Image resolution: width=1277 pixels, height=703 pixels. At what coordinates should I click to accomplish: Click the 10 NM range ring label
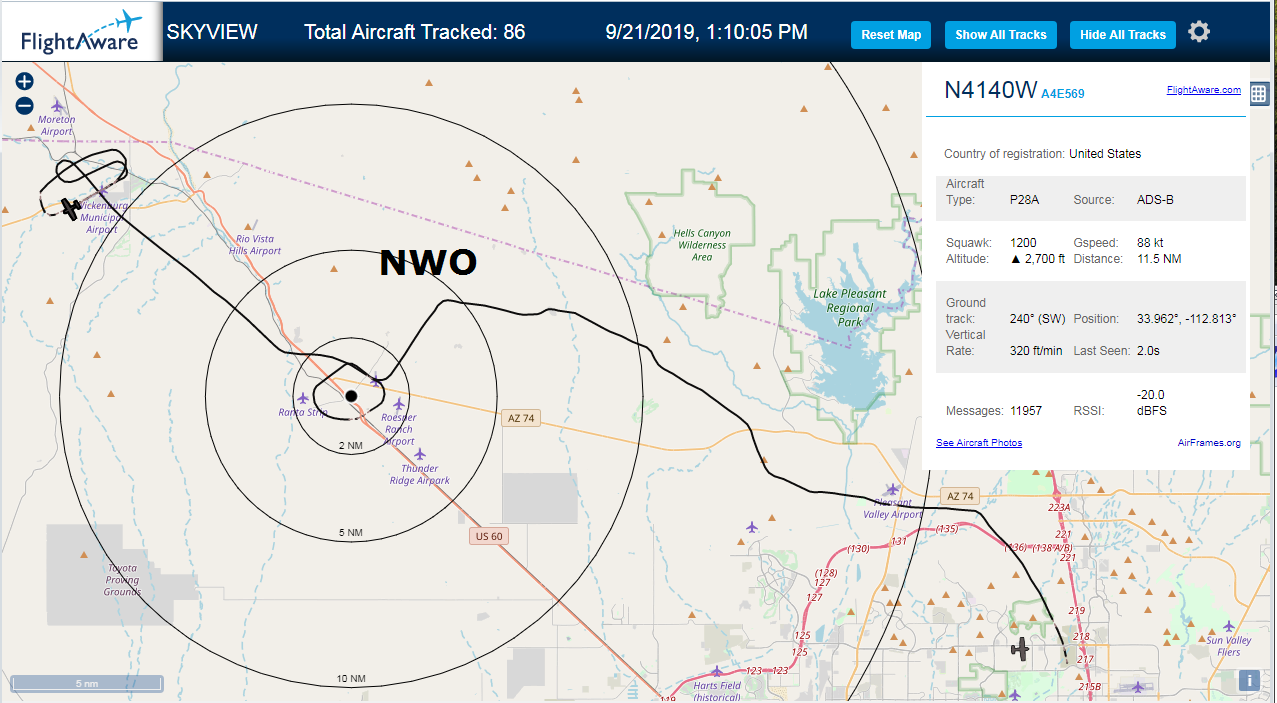point(350,679)
